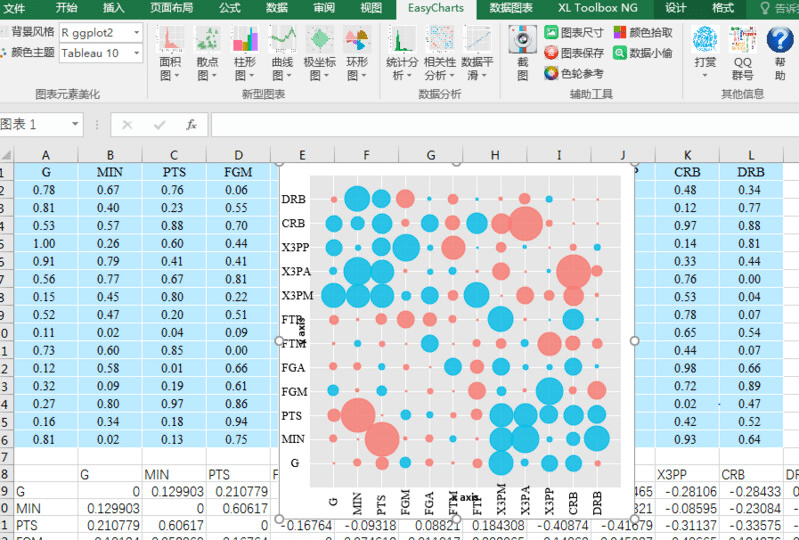The height and width of the screenshot is (540, 799).
Task: Expand the Name Box 图表 1 dropdown
Action: [x=75, y=124]
